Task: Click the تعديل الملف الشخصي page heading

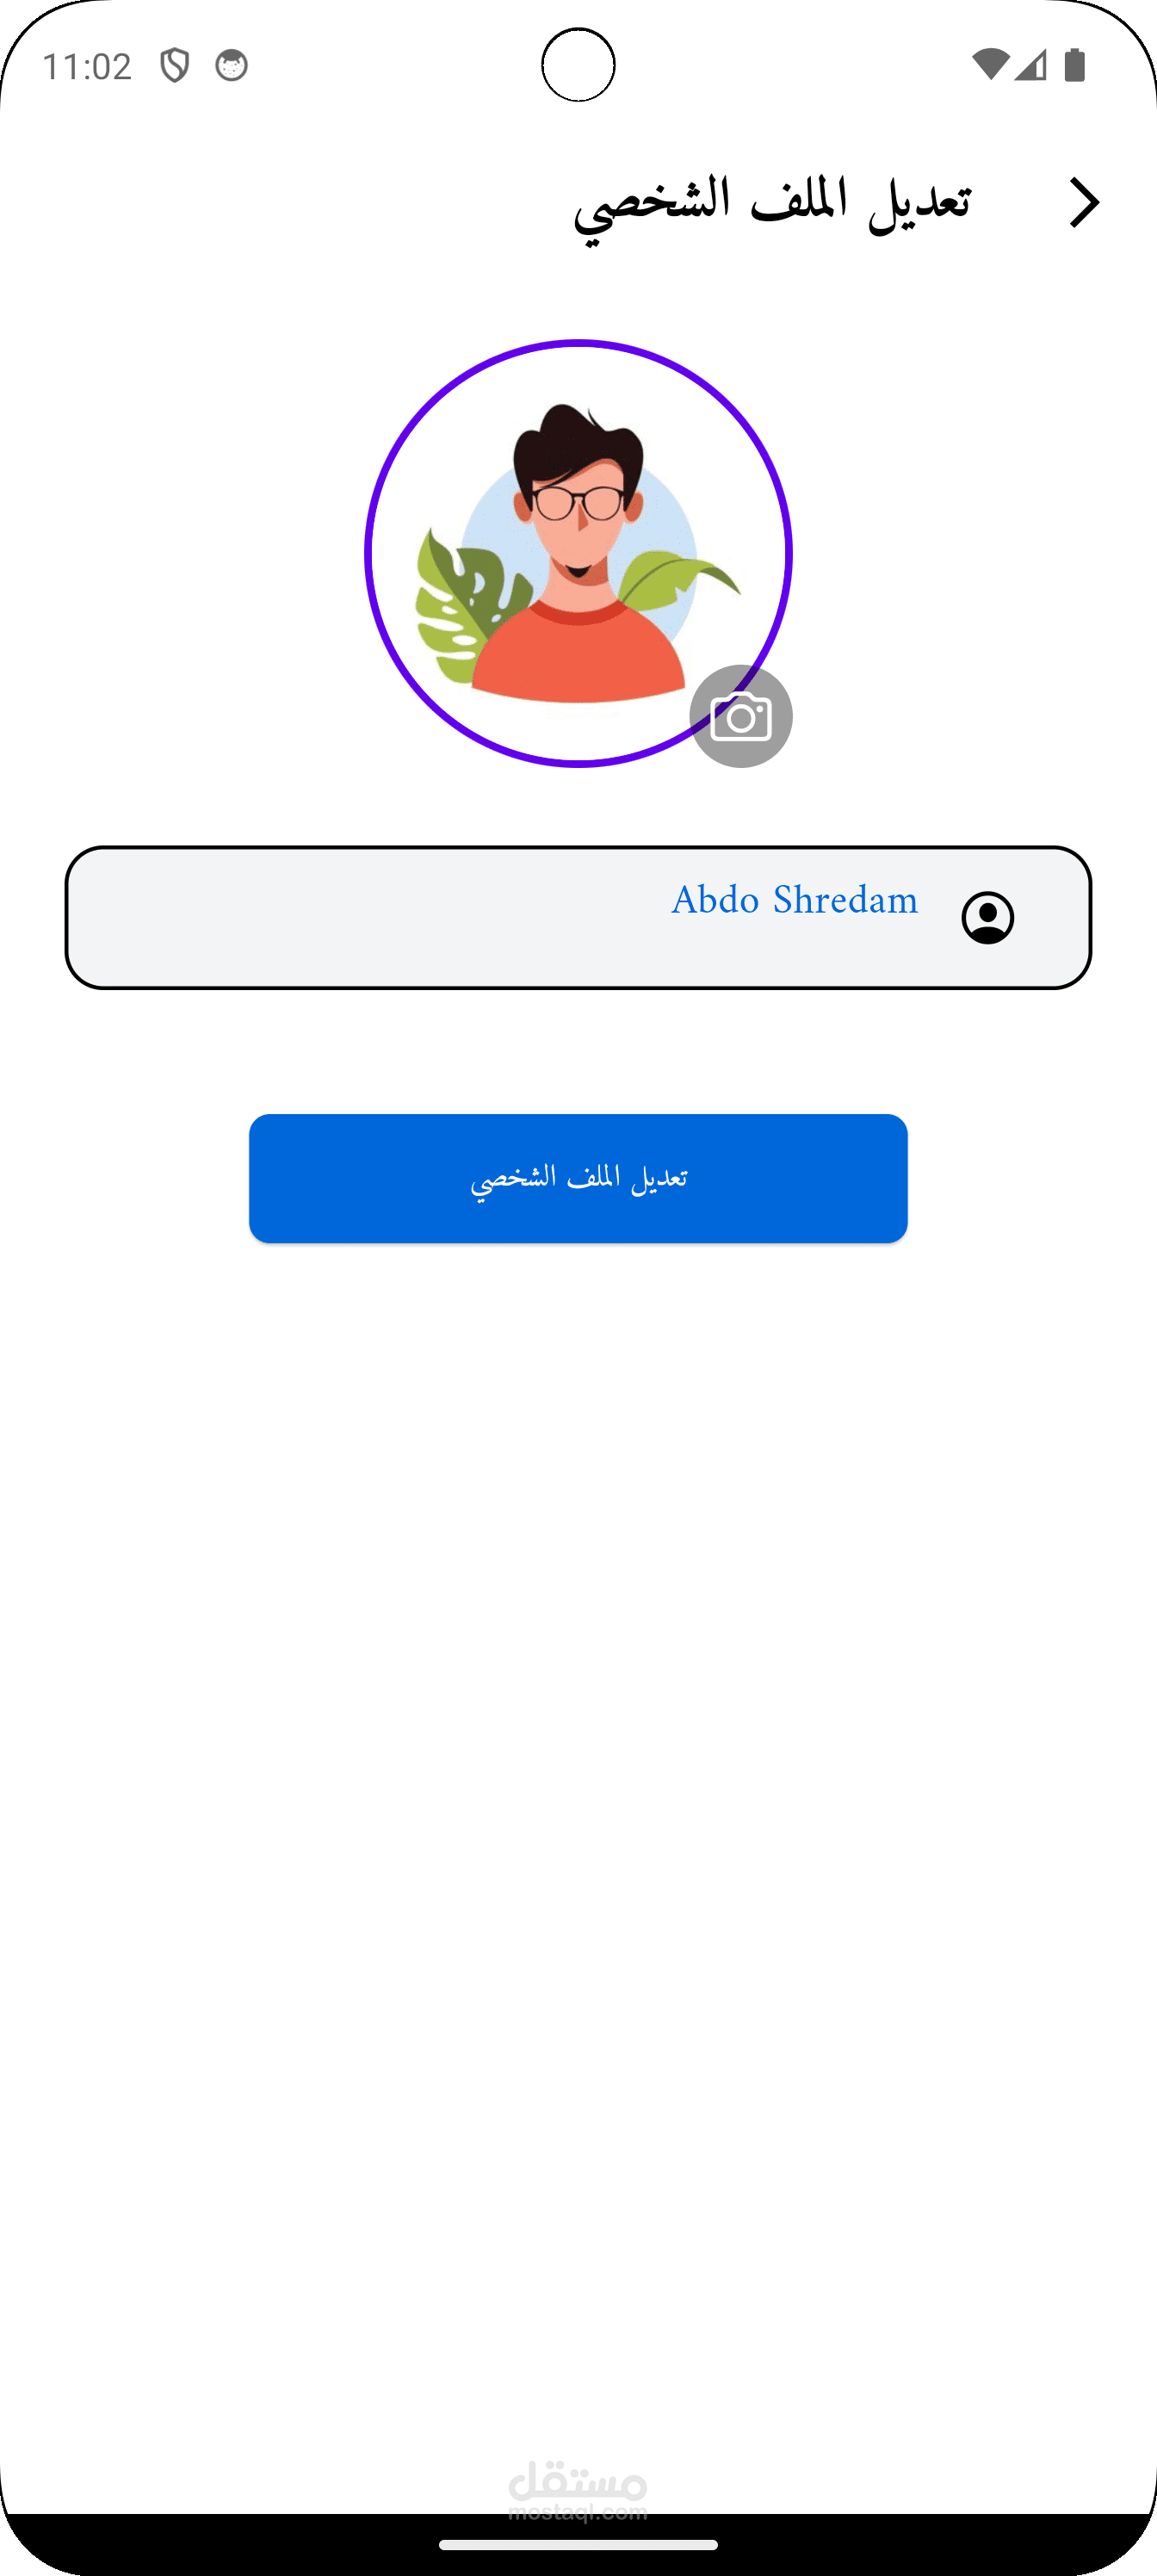Action: pyautogui.click(x=771, y=203)
